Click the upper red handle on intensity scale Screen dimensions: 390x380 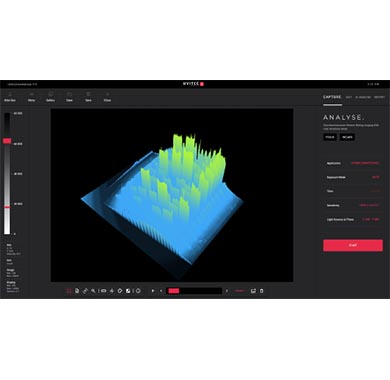7,141
